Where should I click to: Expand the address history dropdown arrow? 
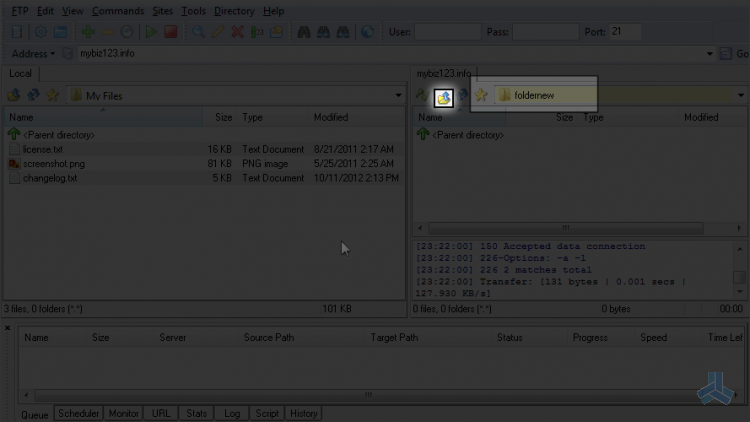[710, 54]
